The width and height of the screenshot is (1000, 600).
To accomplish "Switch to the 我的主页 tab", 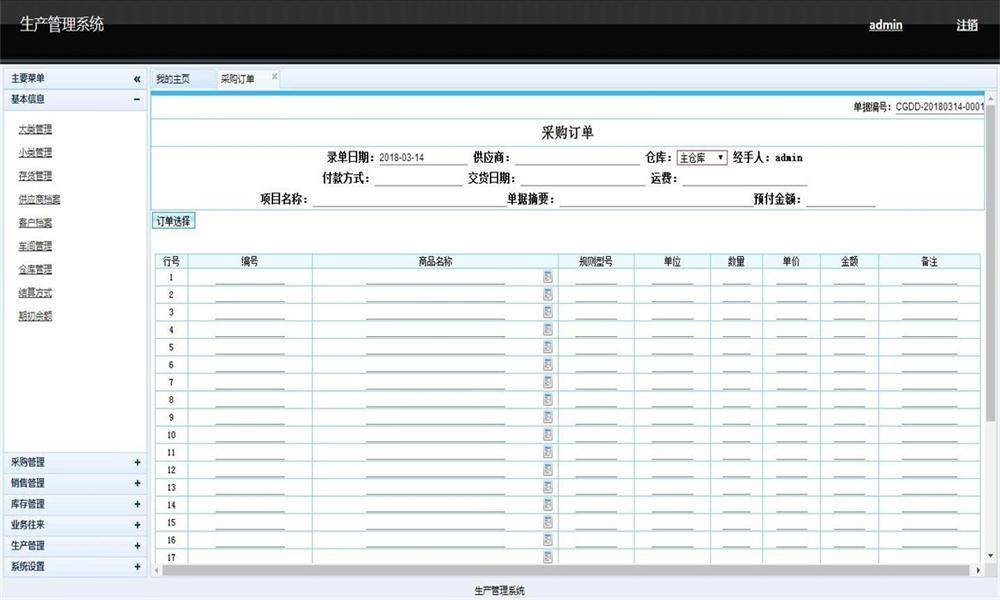I will (173, 79).
